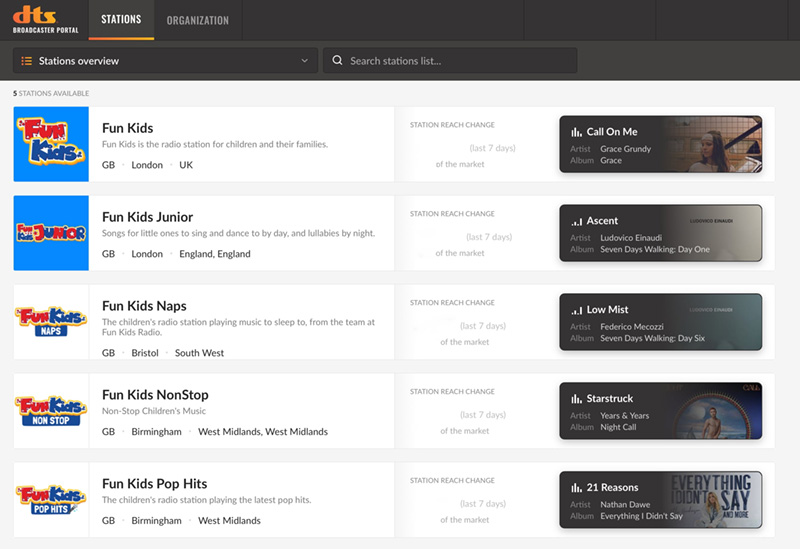Click the Fun Kids Pop Hits logo
Viewport: 800px width, 549px height.
tap(51, 500)
